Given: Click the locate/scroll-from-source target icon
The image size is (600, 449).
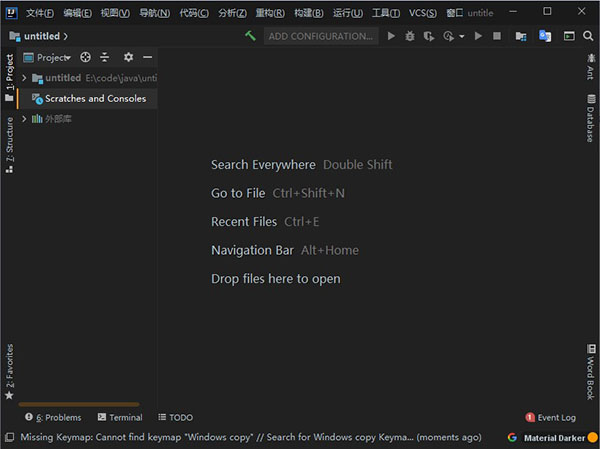Looking at the screenshot, I should [x=85, y=57].
